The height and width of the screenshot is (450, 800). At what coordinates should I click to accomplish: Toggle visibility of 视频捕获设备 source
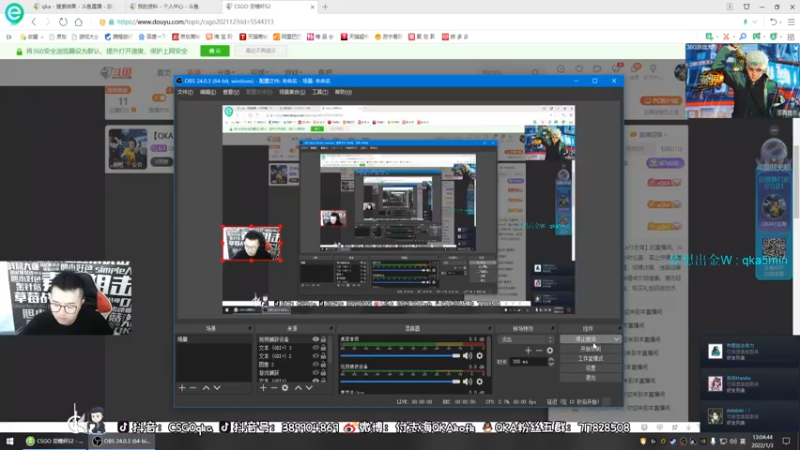pos(315,339)
